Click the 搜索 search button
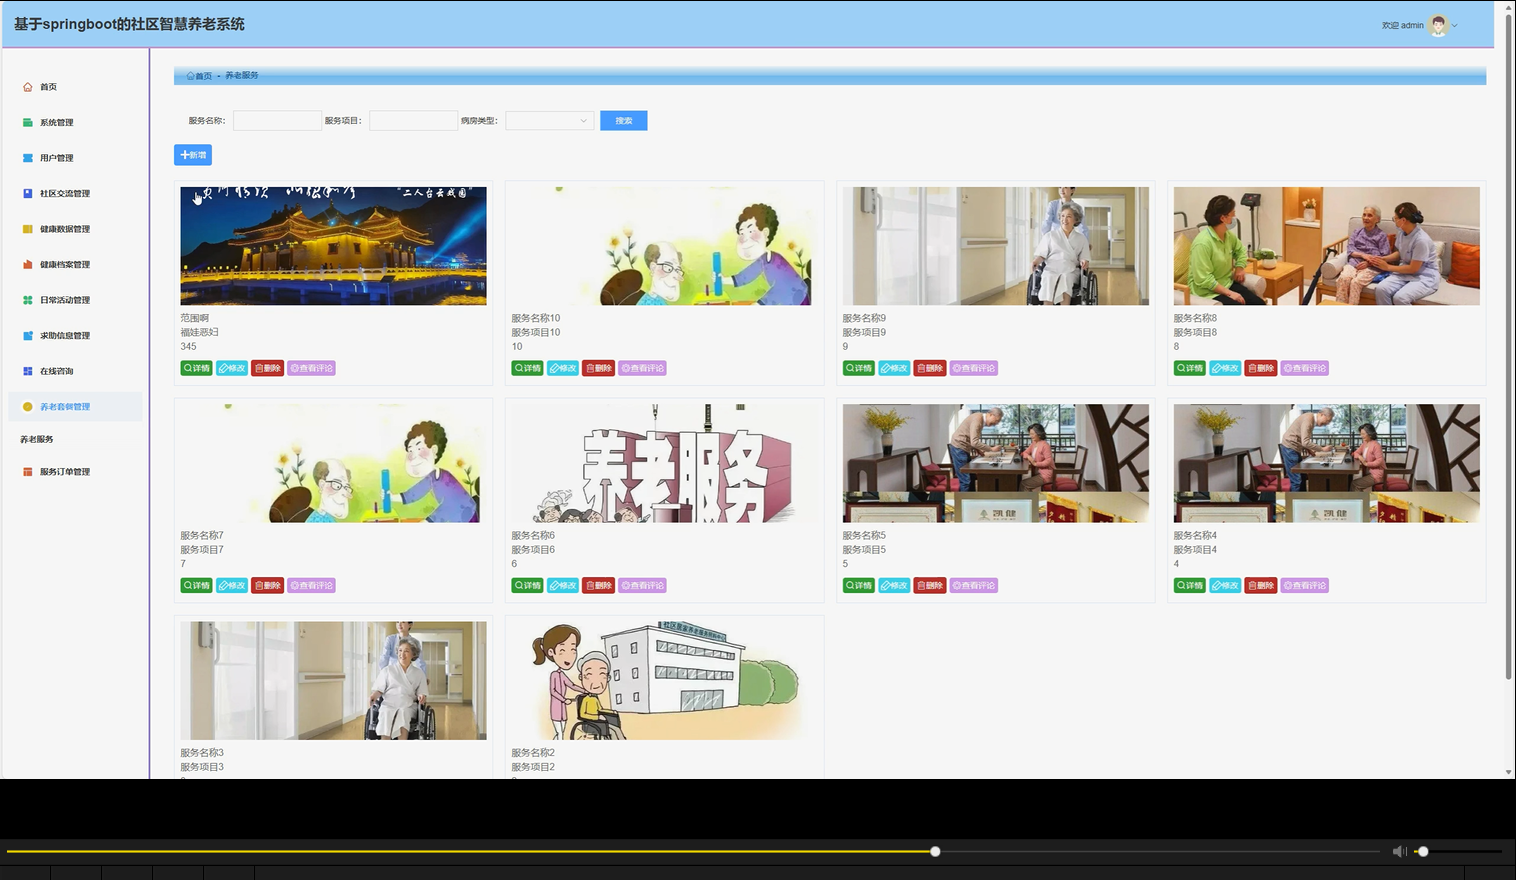 [624, 121]
